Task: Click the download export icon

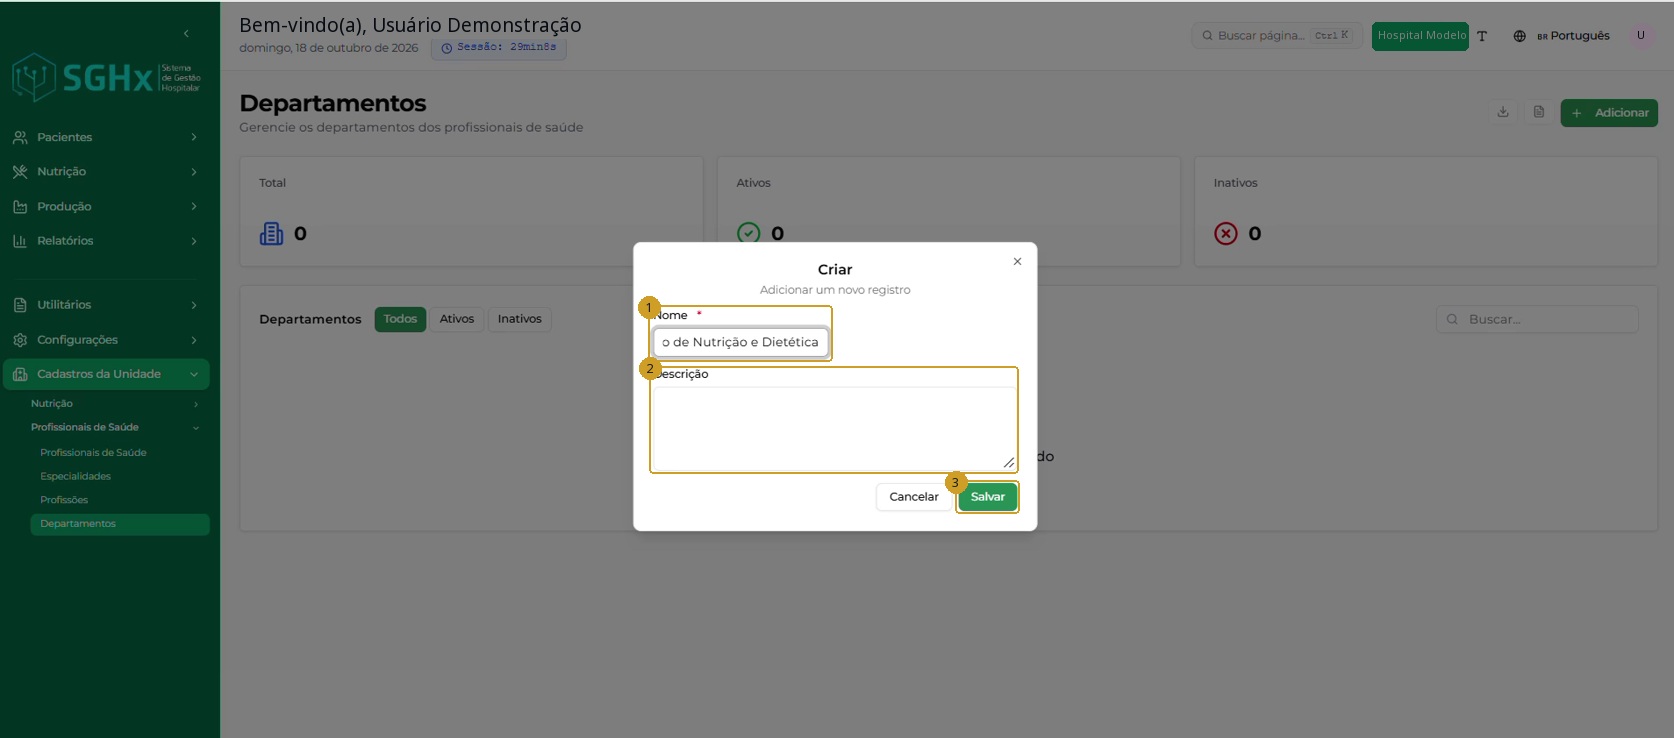Action: (x=1502, y=112)
